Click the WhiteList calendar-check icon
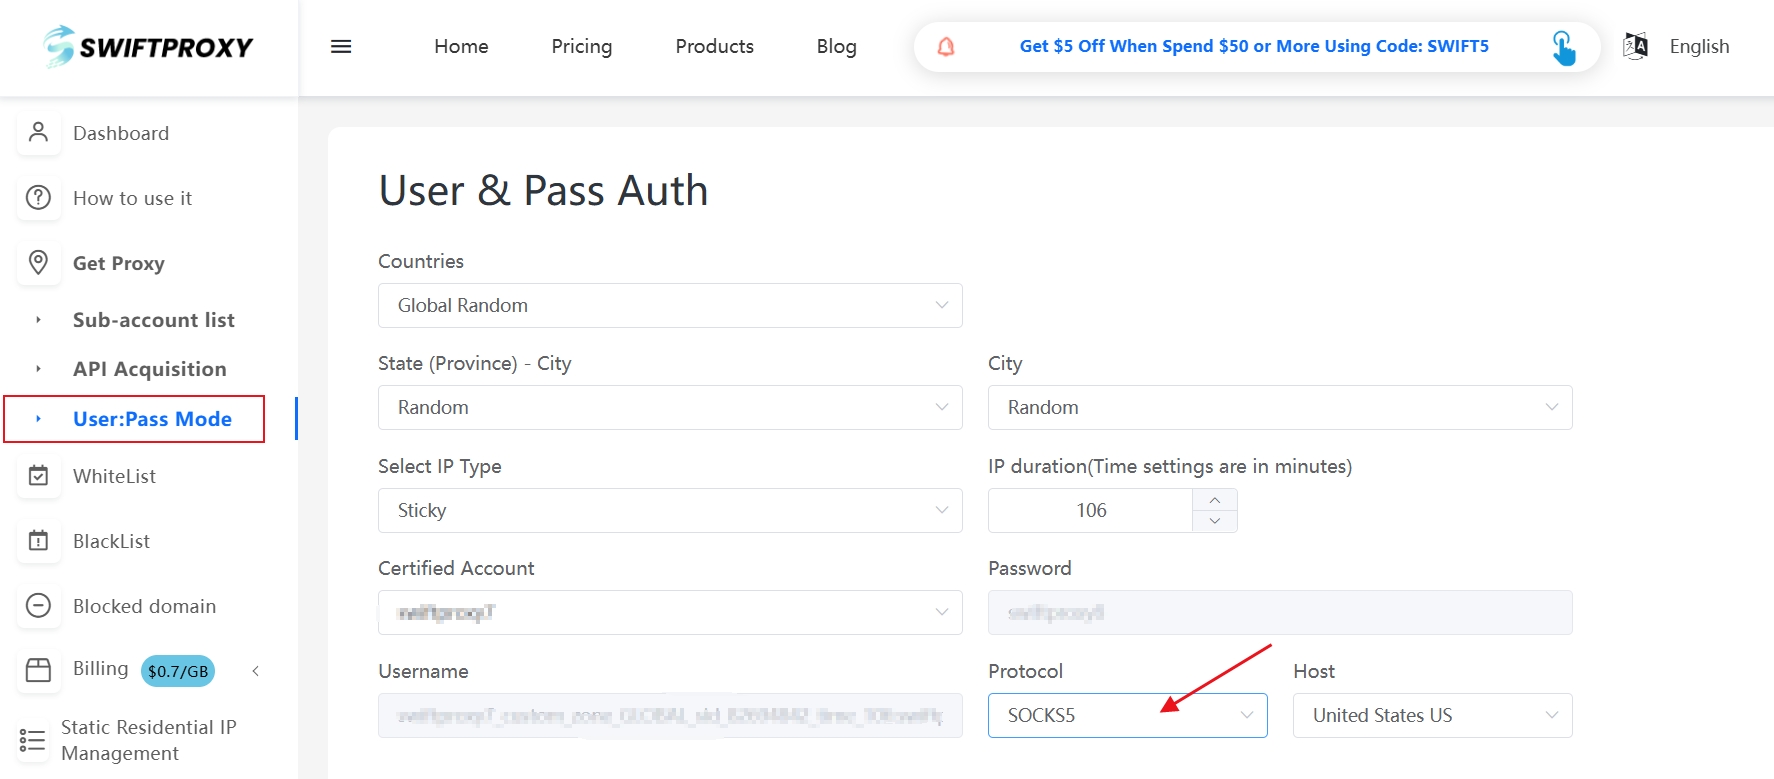The width and height of the screenshot is (1774, 779). click(38, 476)
